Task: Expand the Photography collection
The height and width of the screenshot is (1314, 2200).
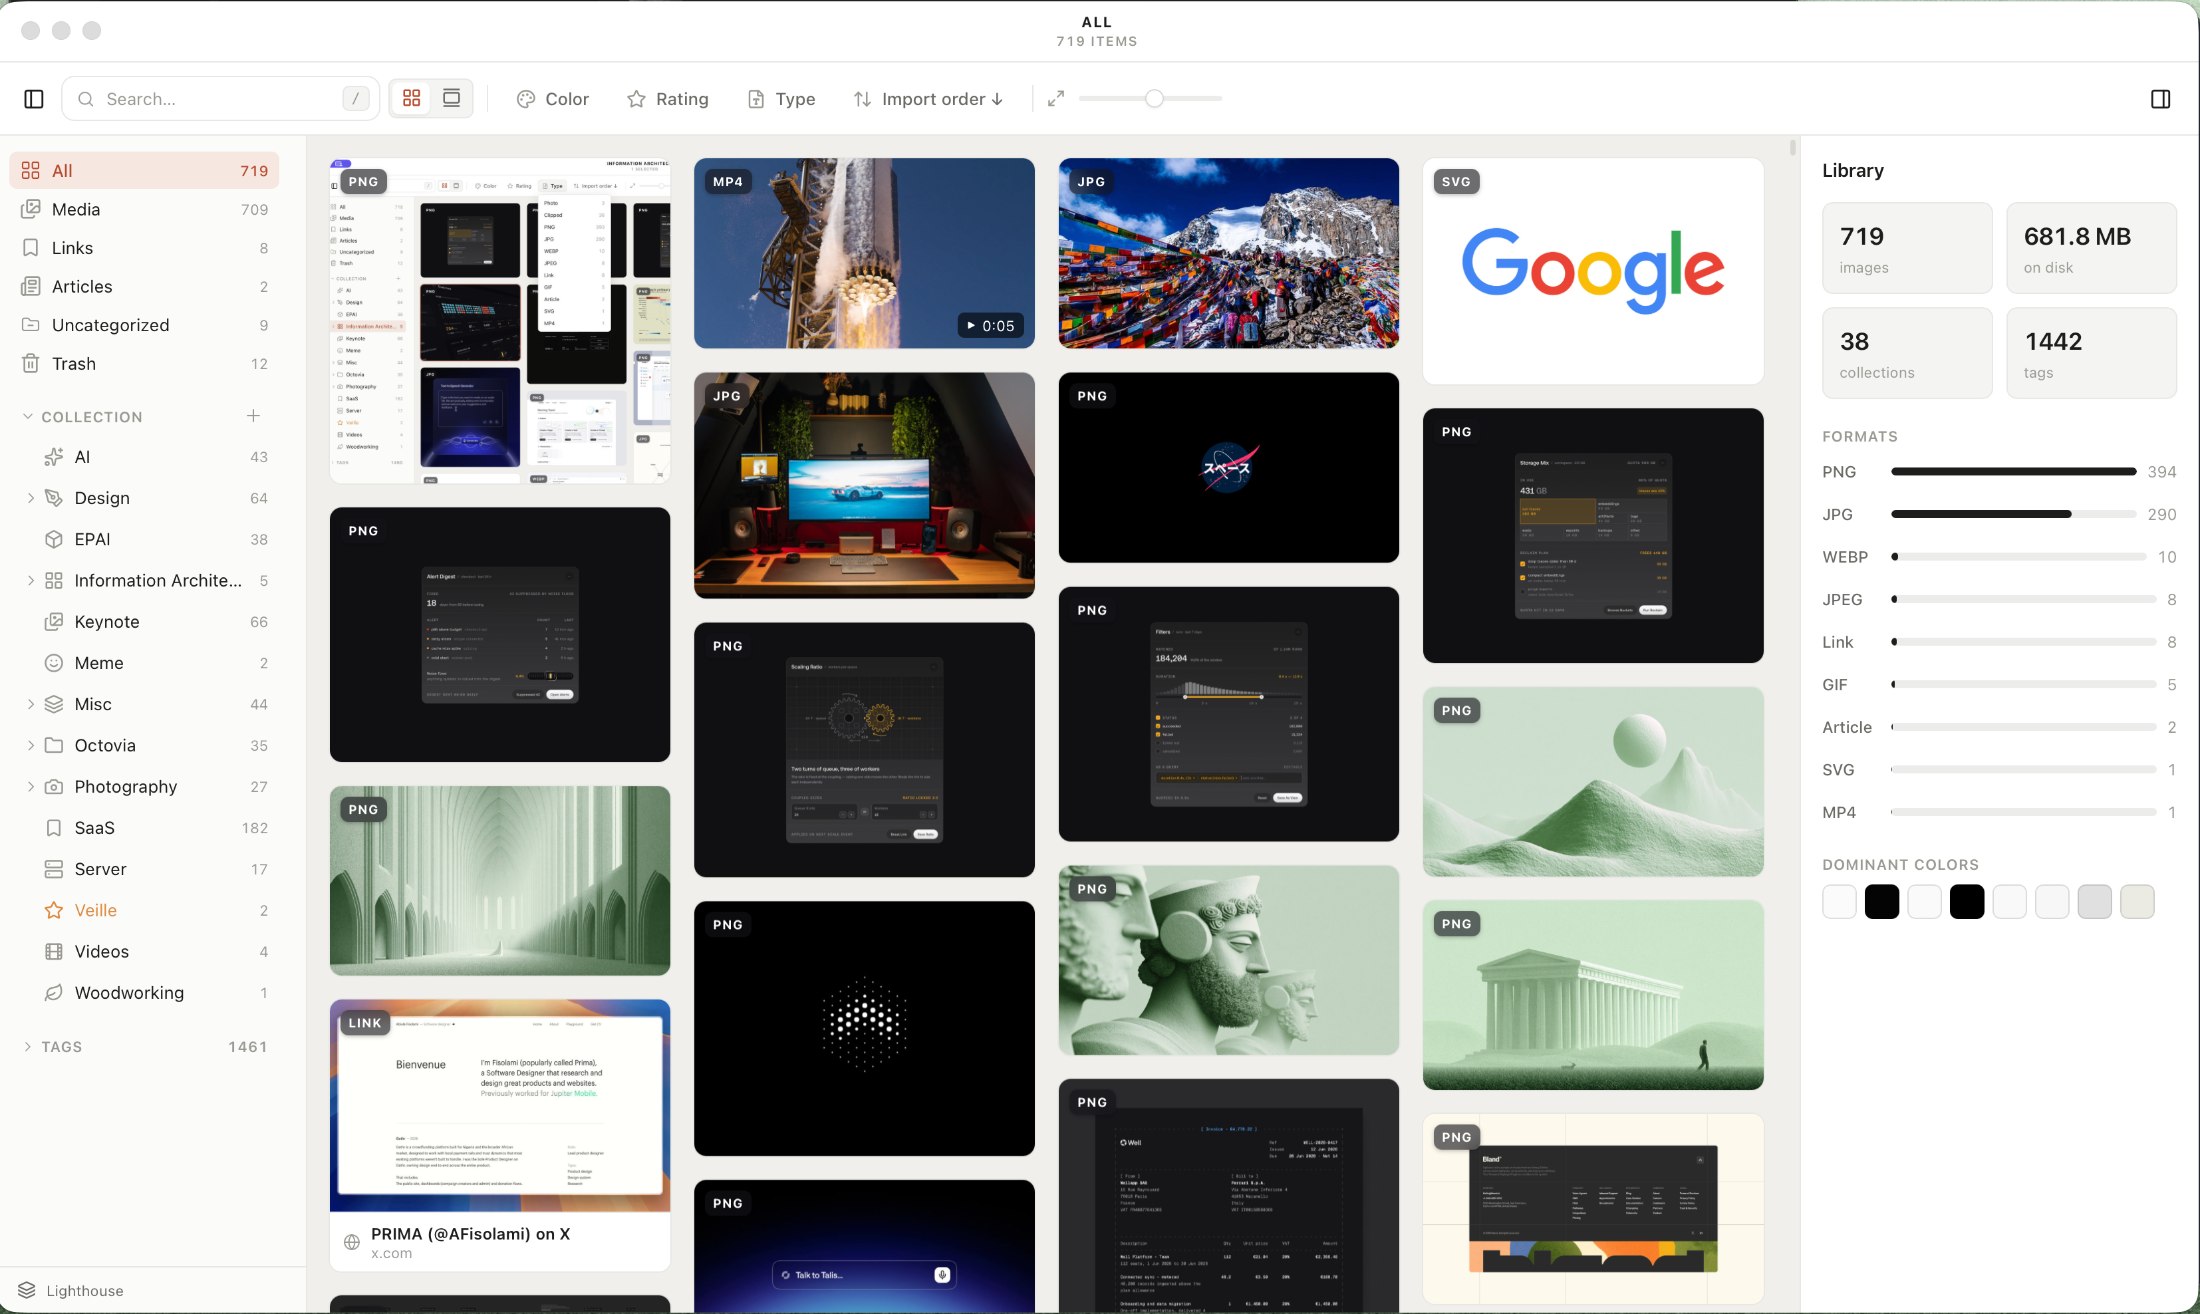Action: click(31, 787)
